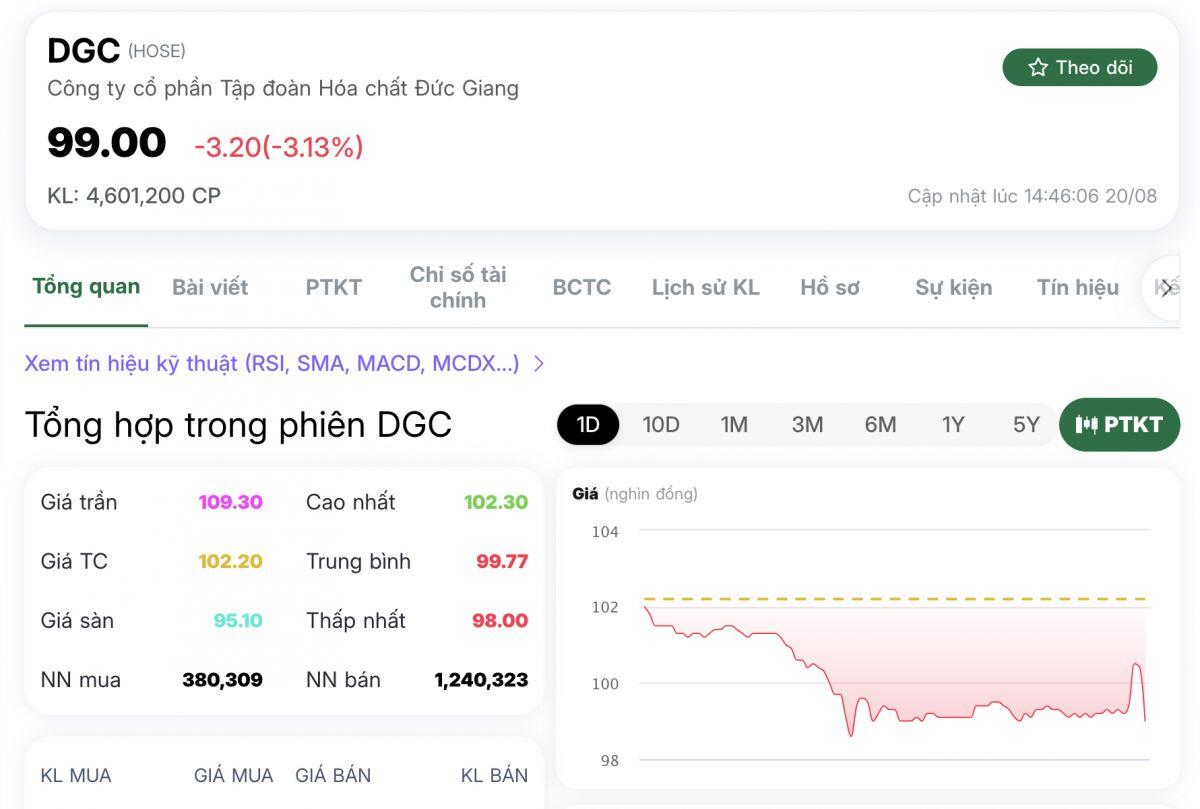Viewport: 1200px width, 809px height.
Task: View the BCTC tab
Action: (581, 287)
